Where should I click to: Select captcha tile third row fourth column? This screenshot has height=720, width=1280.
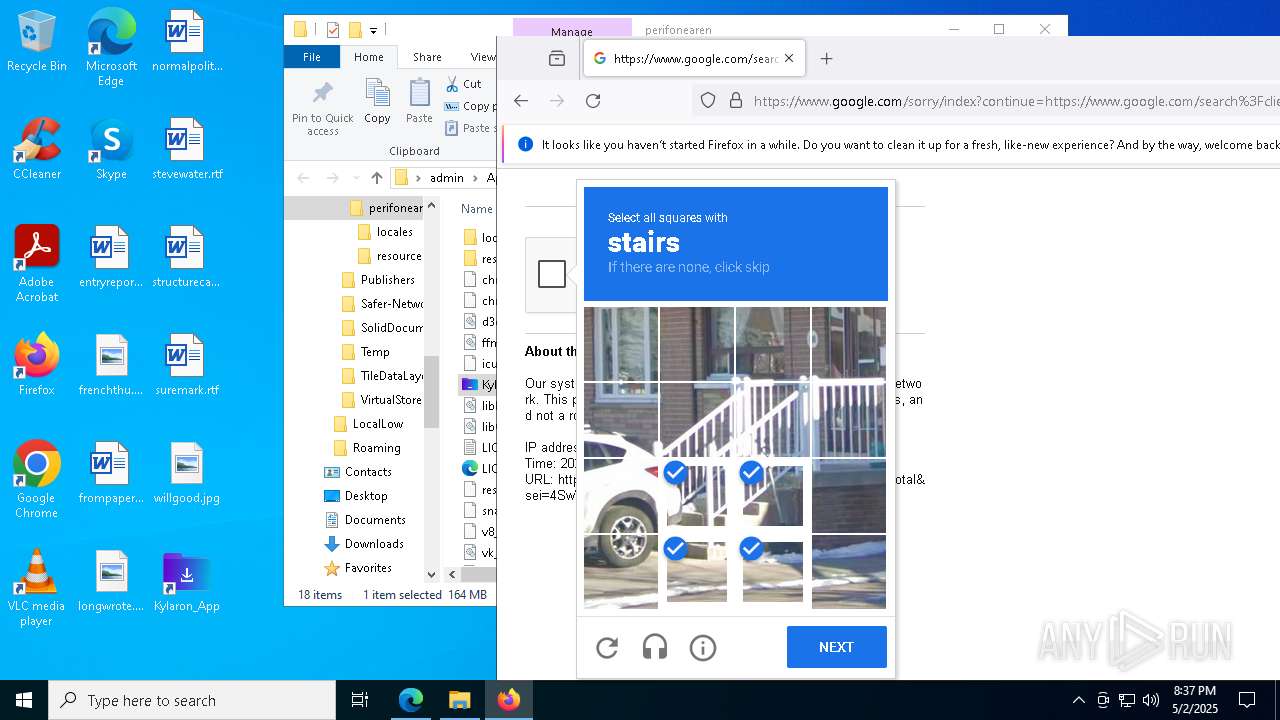click(x=849, y=496)
